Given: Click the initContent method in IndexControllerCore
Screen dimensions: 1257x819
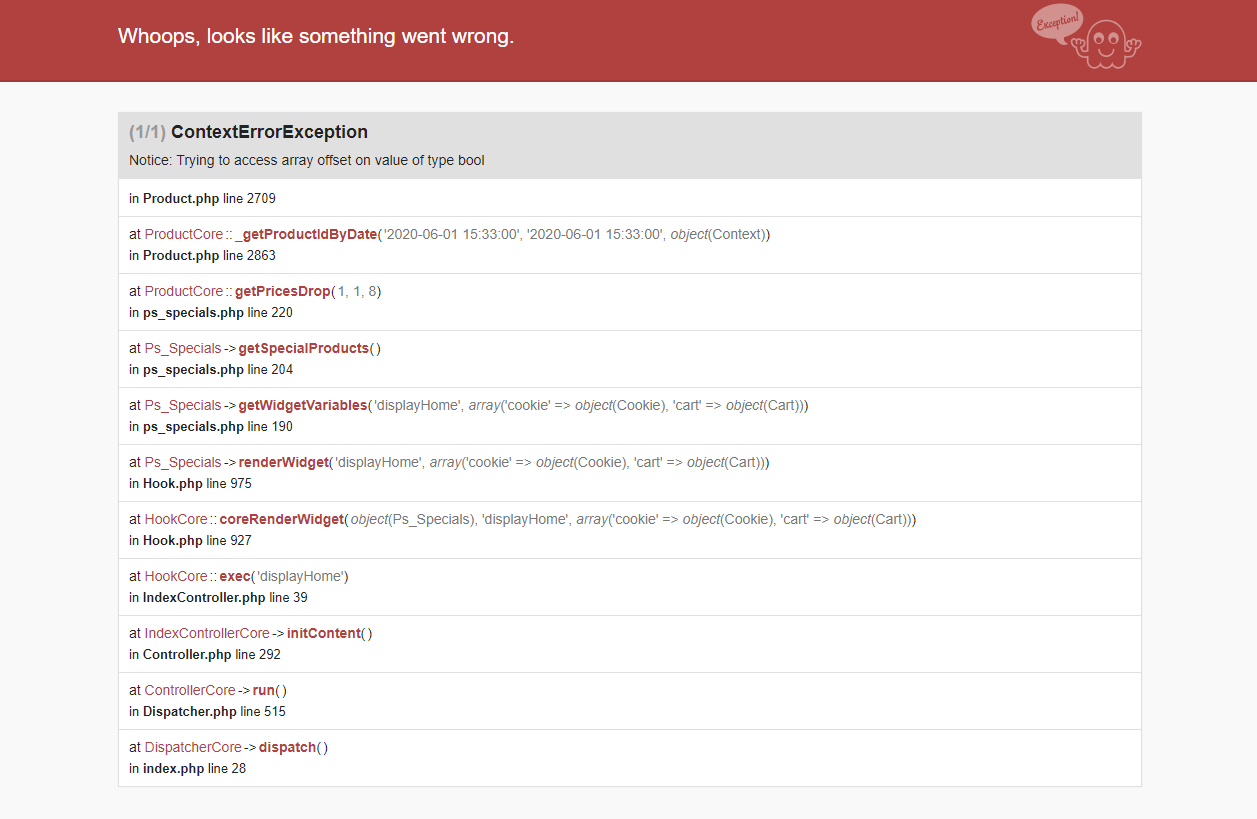Looking at the screenshot, I should coord(322,632).
